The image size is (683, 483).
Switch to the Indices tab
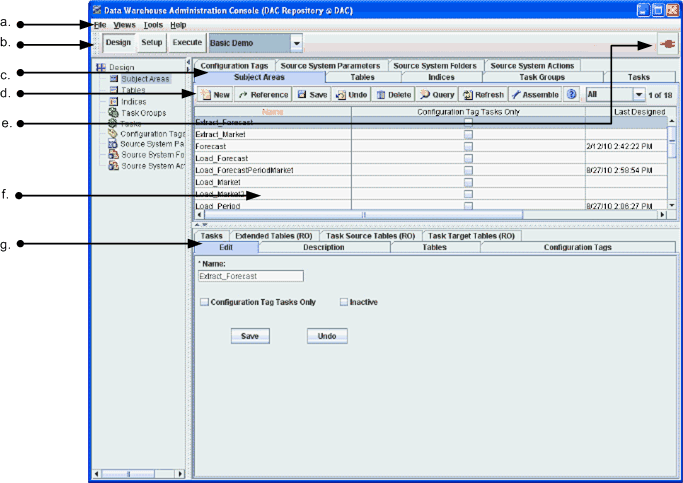(441, 77)
